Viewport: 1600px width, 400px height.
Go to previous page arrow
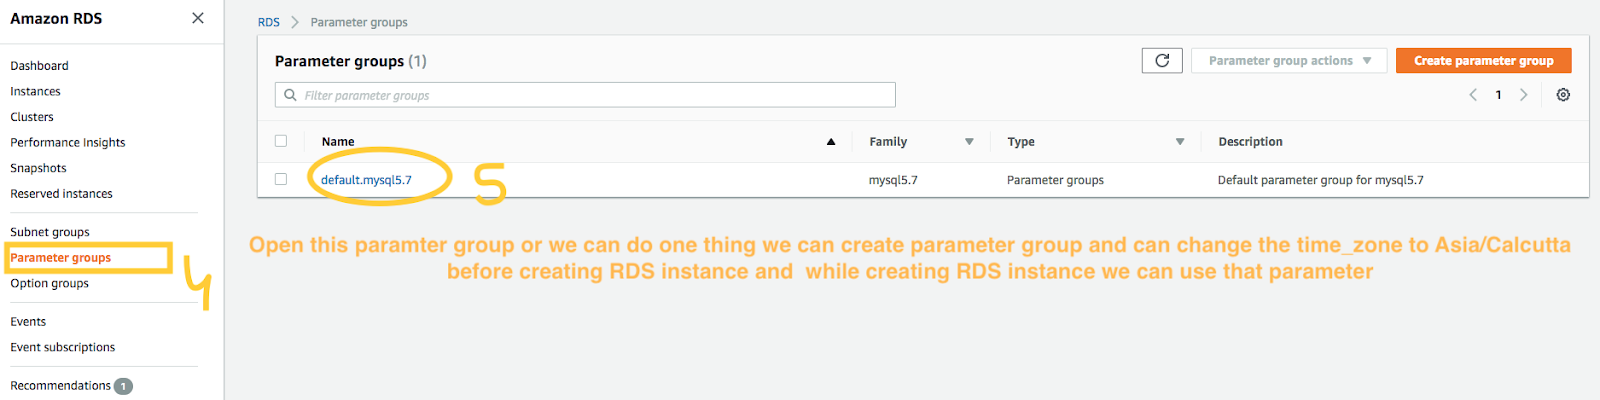point(1473,95)
